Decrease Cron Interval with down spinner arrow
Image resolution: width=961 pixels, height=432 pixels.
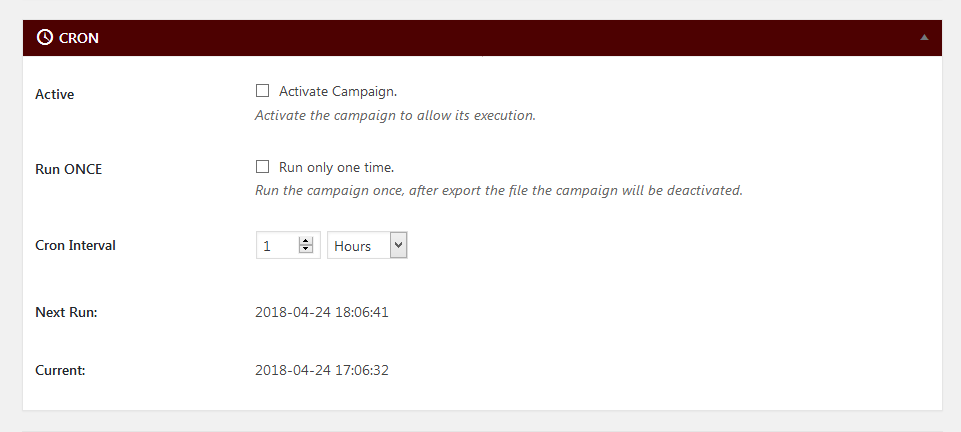[x=306, y=249]
